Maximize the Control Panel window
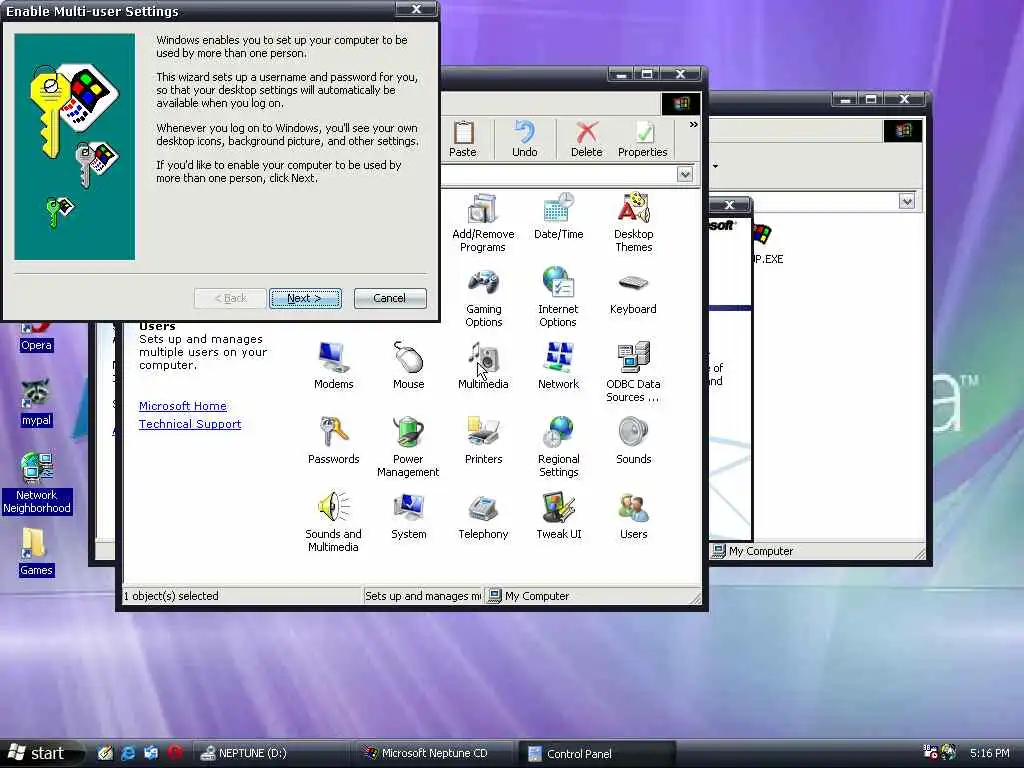1024x768 pixels. [647, 74]
